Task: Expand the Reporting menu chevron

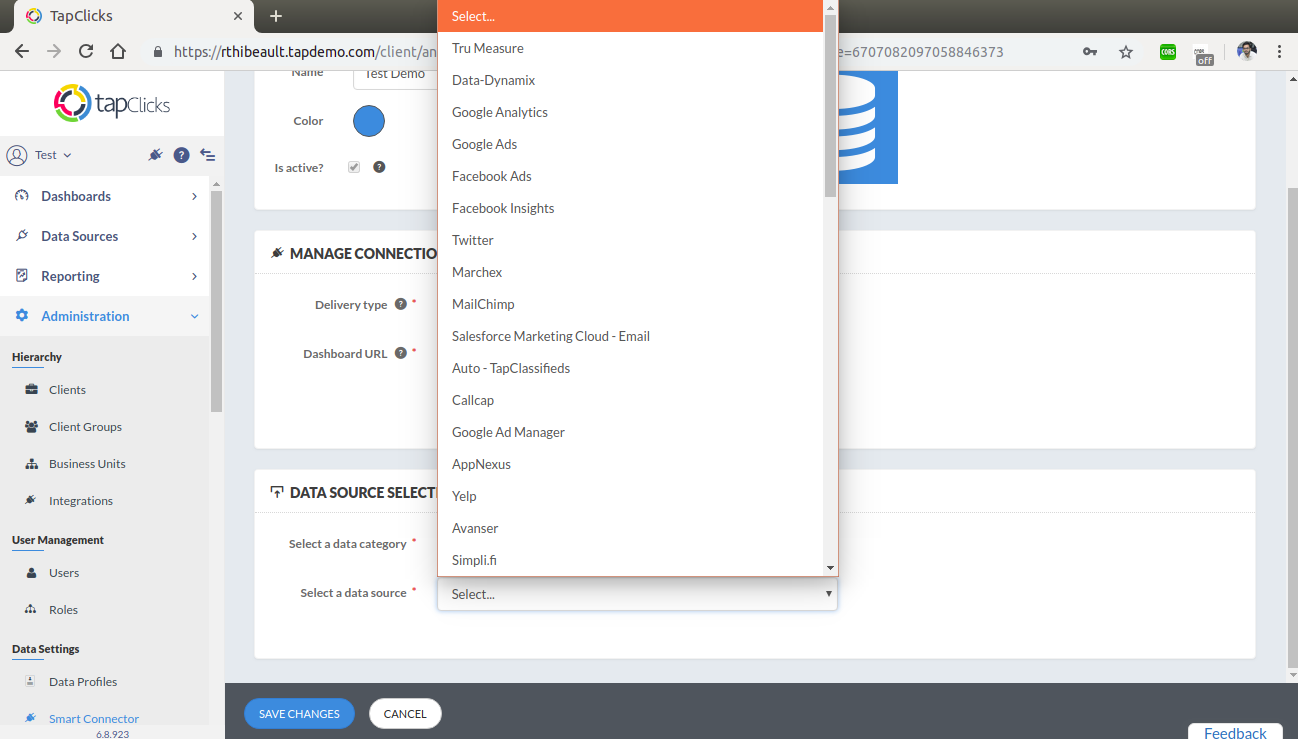Action: tap(194, 276)
